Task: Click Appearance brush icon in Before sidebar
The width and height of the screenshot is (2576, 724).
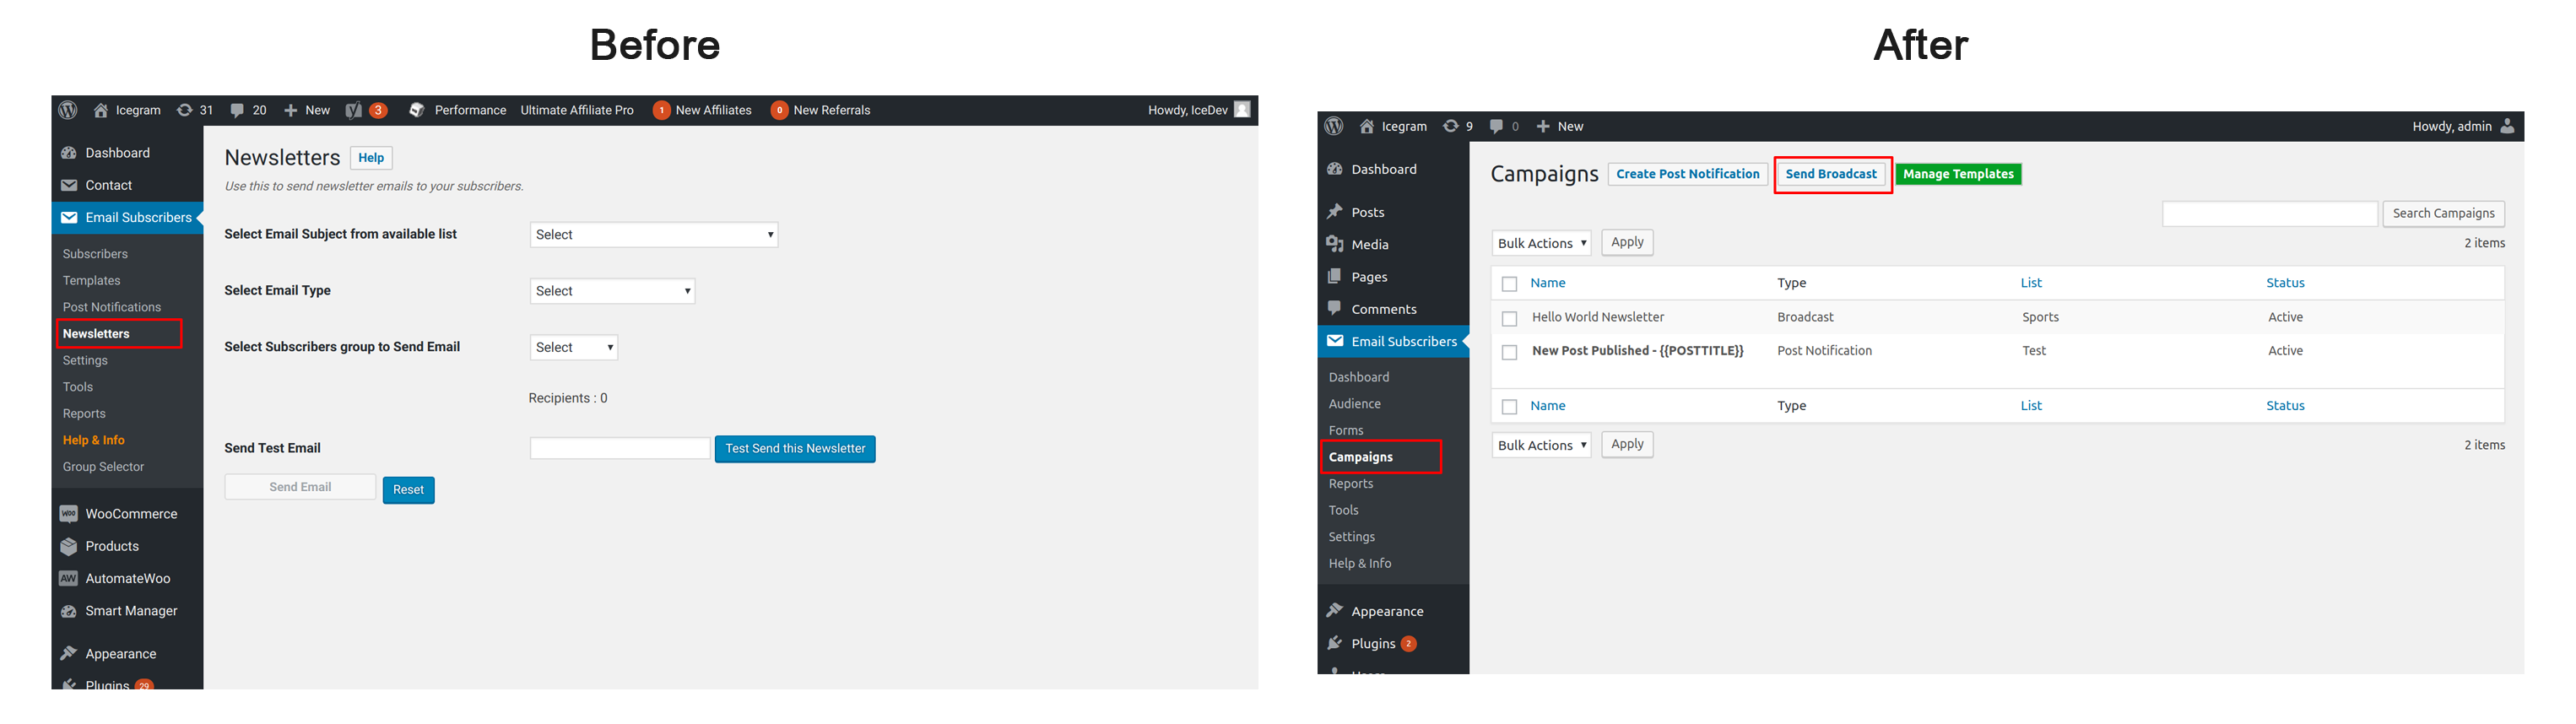Action: pyautogui.click(x=69, y=653)
